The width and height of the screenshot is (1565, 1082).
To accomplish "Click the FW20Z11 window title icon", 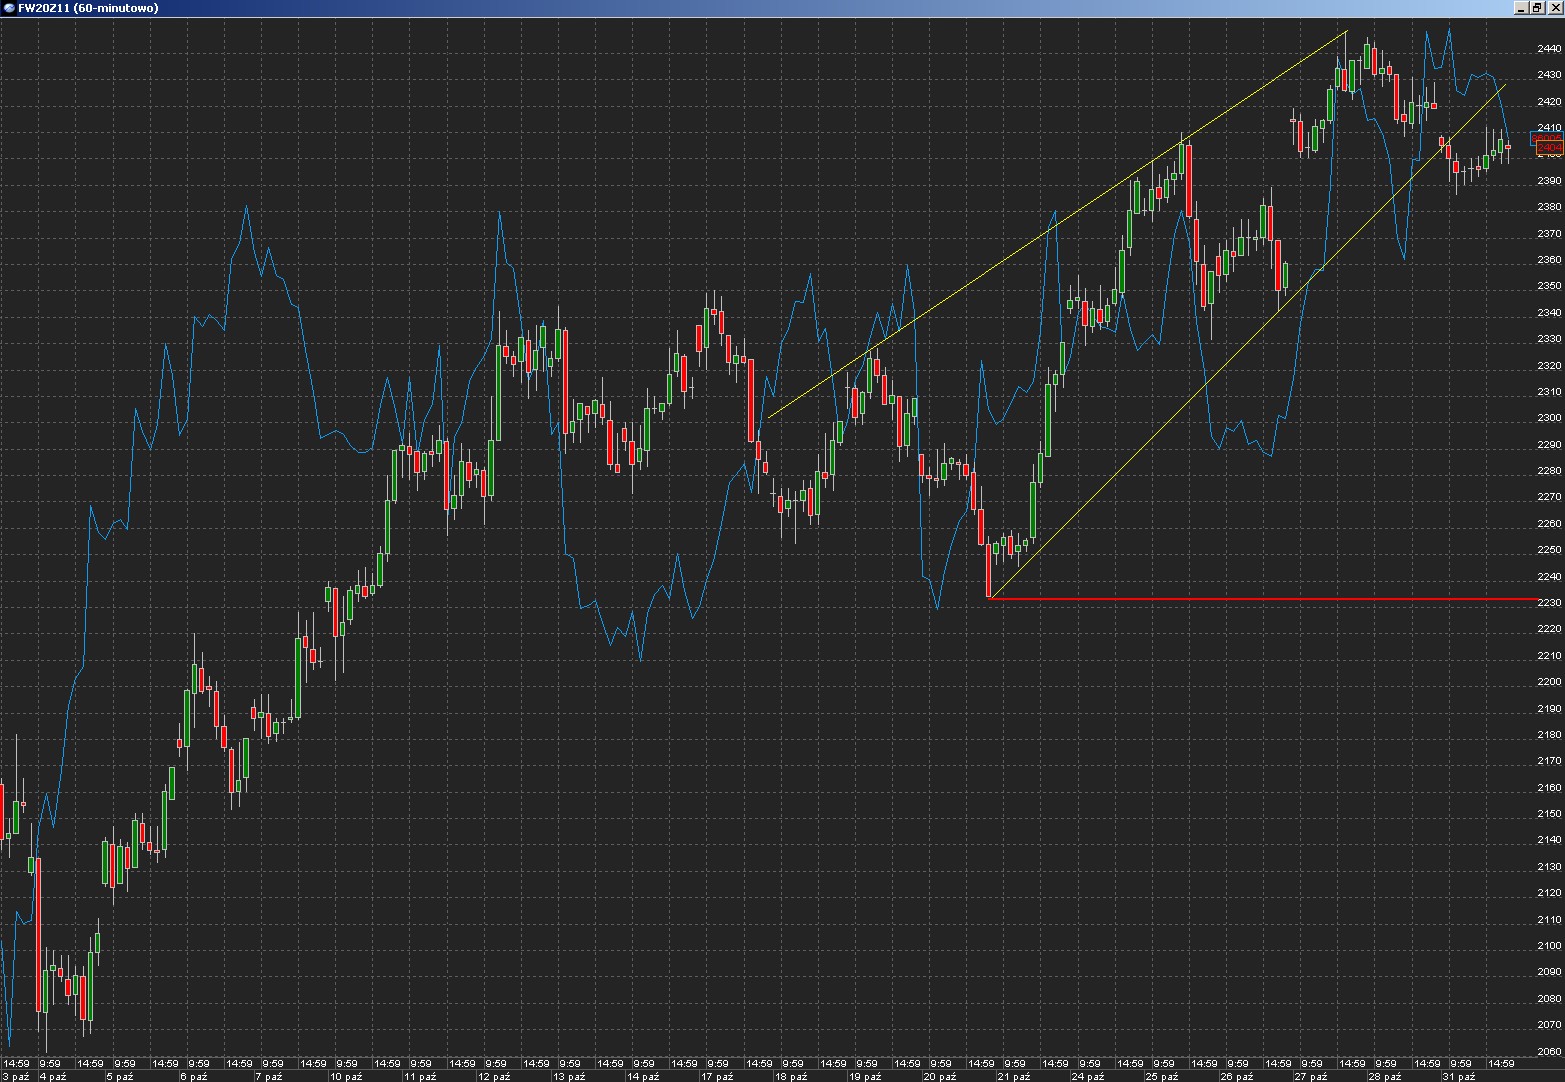I will pos(8,8).
